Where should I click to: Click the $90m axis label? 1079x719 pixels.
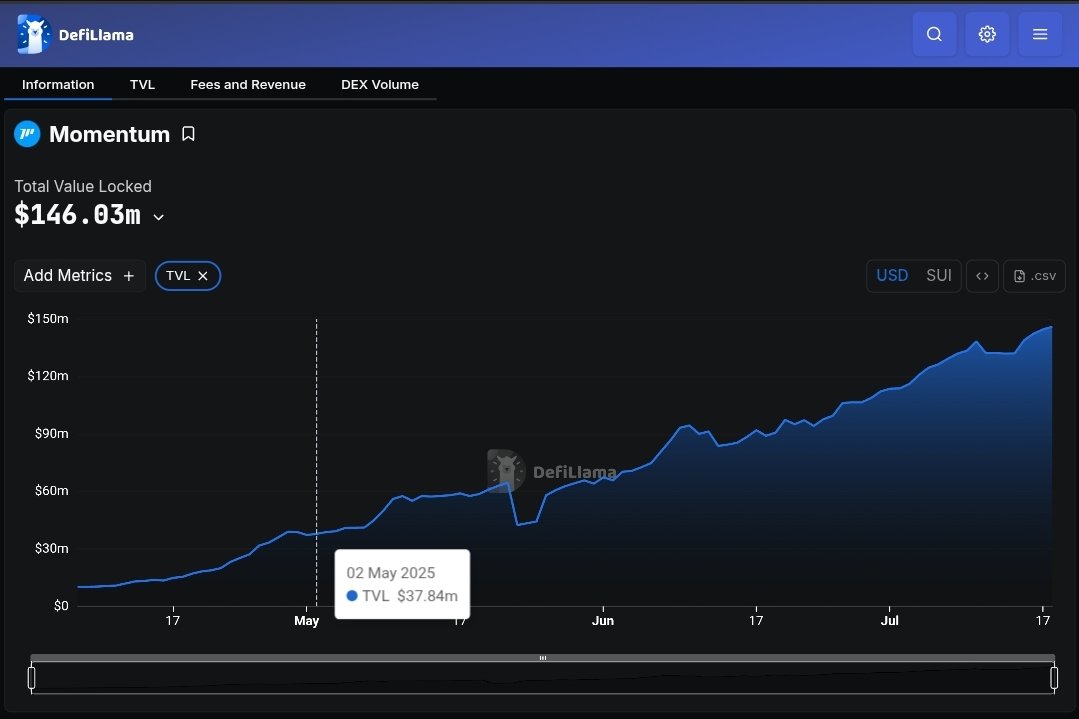52,433
